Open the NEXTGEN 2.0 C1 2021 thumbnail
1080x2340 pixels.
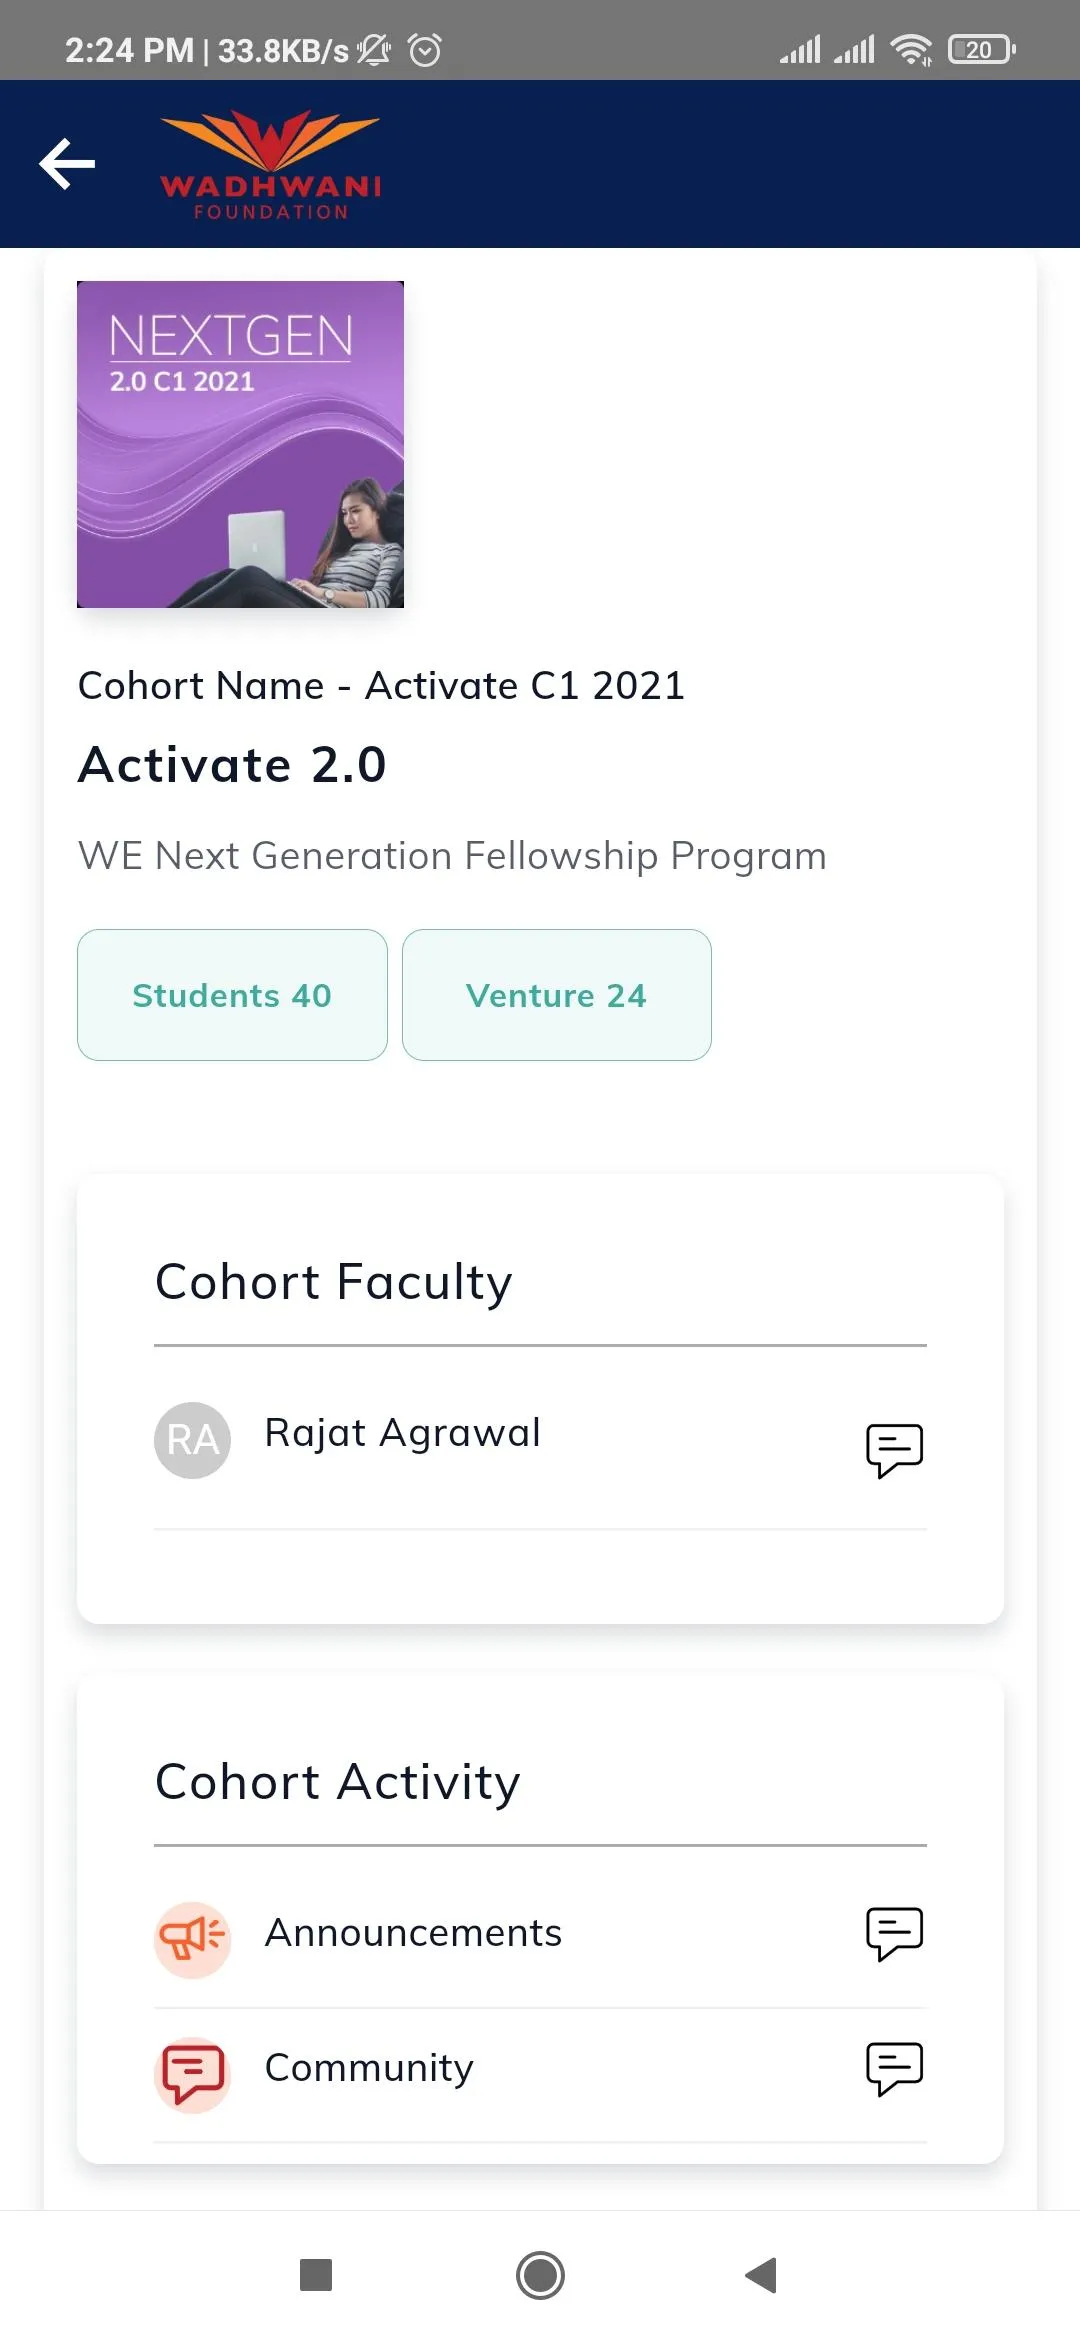[x=240, y=444]
